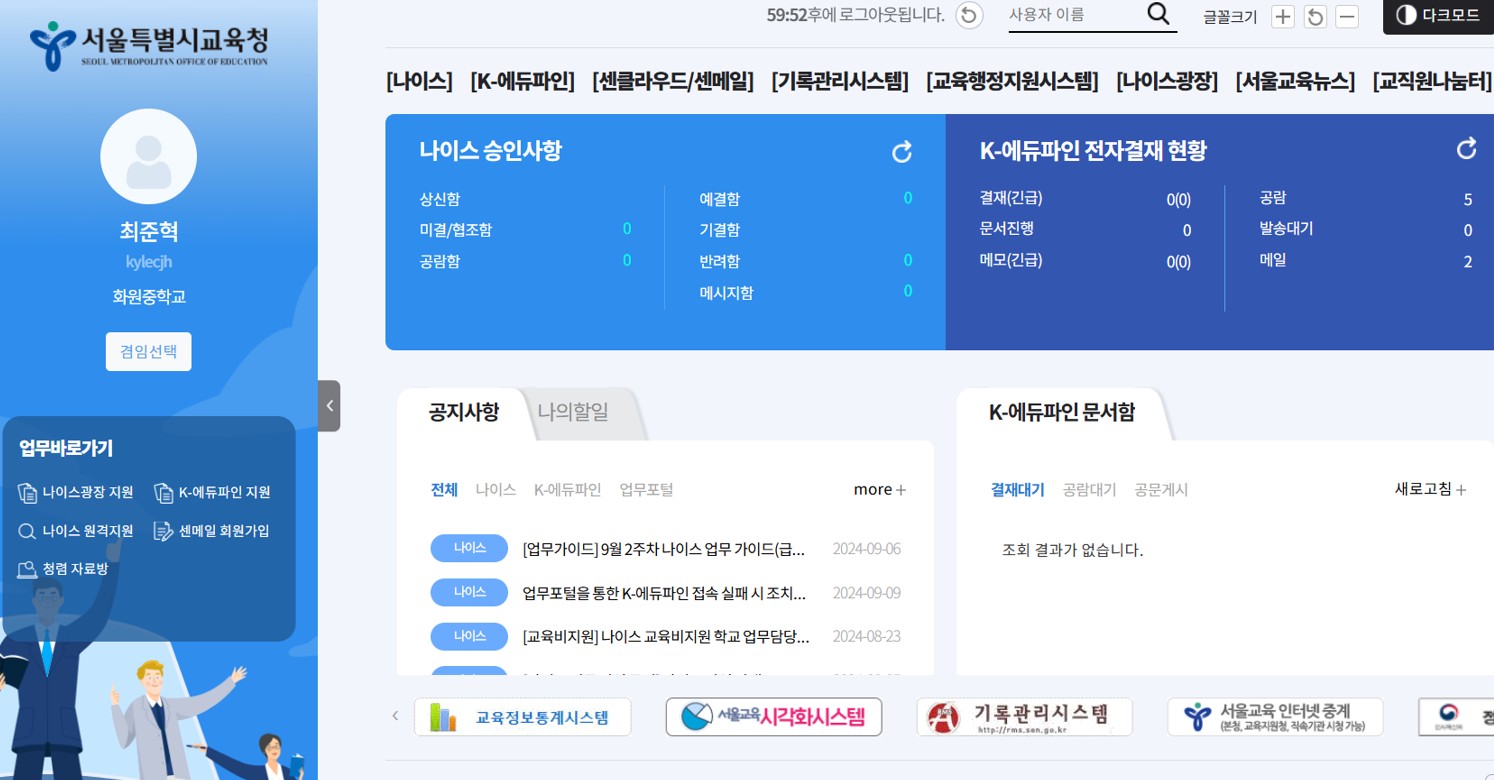1494x780 pixels.
Task: Filter notices by 전체
Action: pyautogui.click(x=444, y=490)
